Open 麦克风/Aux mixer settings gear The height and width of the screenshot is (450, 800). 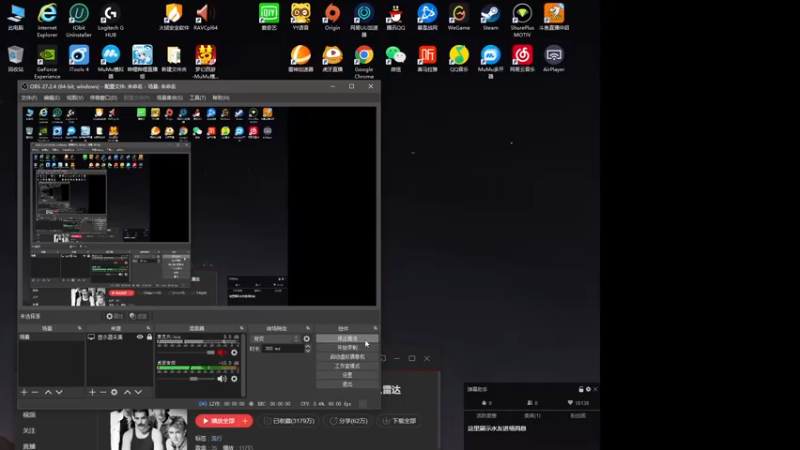coord(234,353)
